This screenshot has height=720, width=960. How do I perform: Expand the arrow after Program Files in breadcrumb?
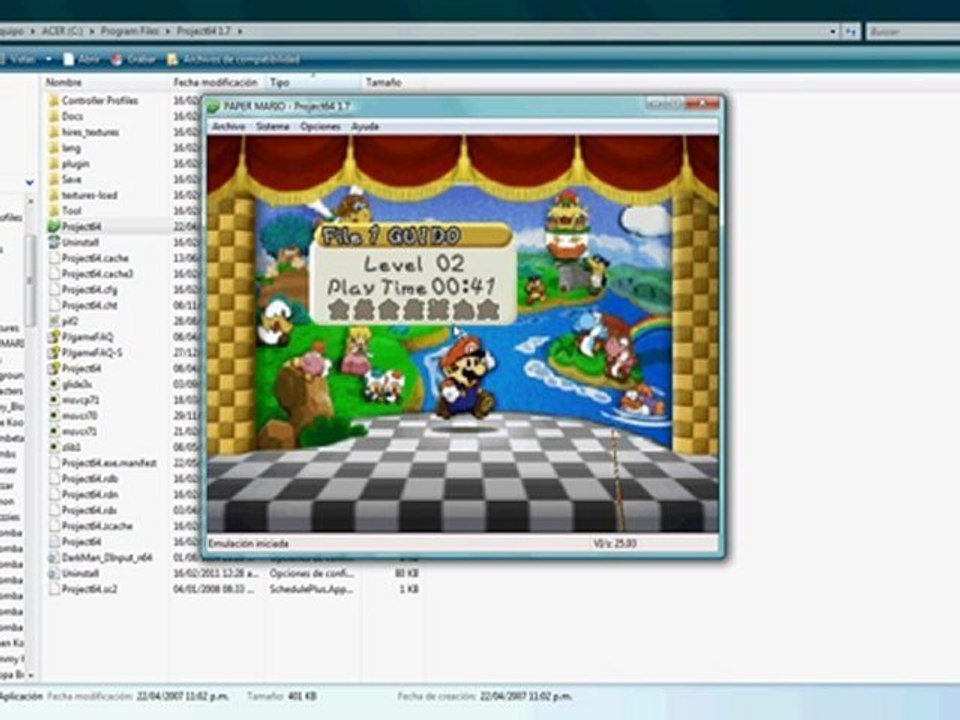pyautogui.click(x=168, y=31)
